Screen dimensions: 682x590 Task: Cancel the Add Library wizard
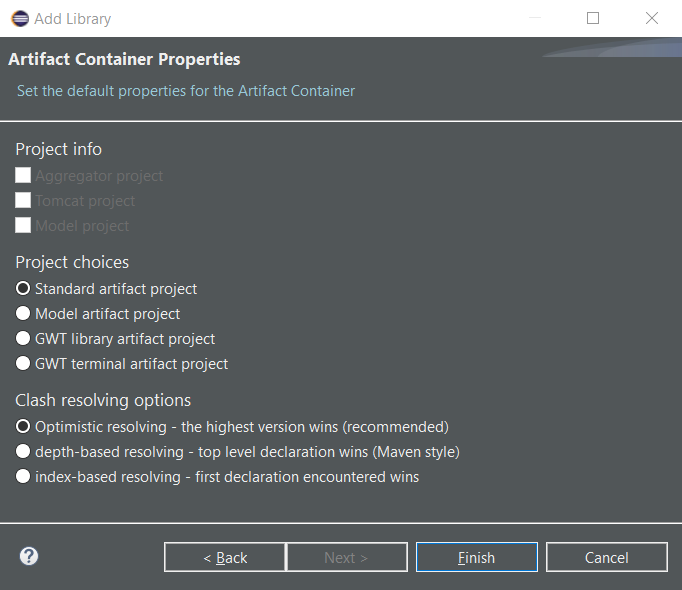tap(606, 557)
